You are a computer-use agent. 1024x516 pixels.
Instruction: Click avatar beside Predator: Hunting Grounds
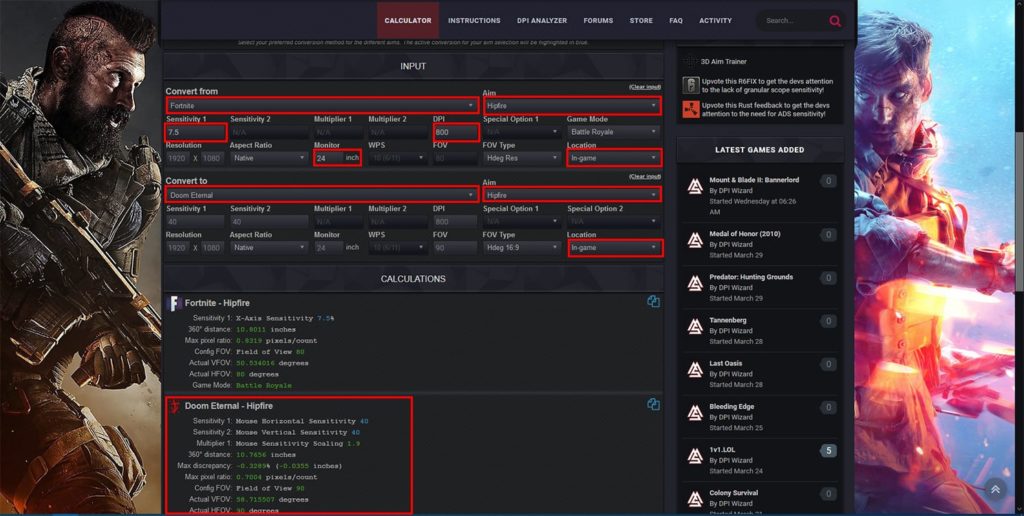695,283
